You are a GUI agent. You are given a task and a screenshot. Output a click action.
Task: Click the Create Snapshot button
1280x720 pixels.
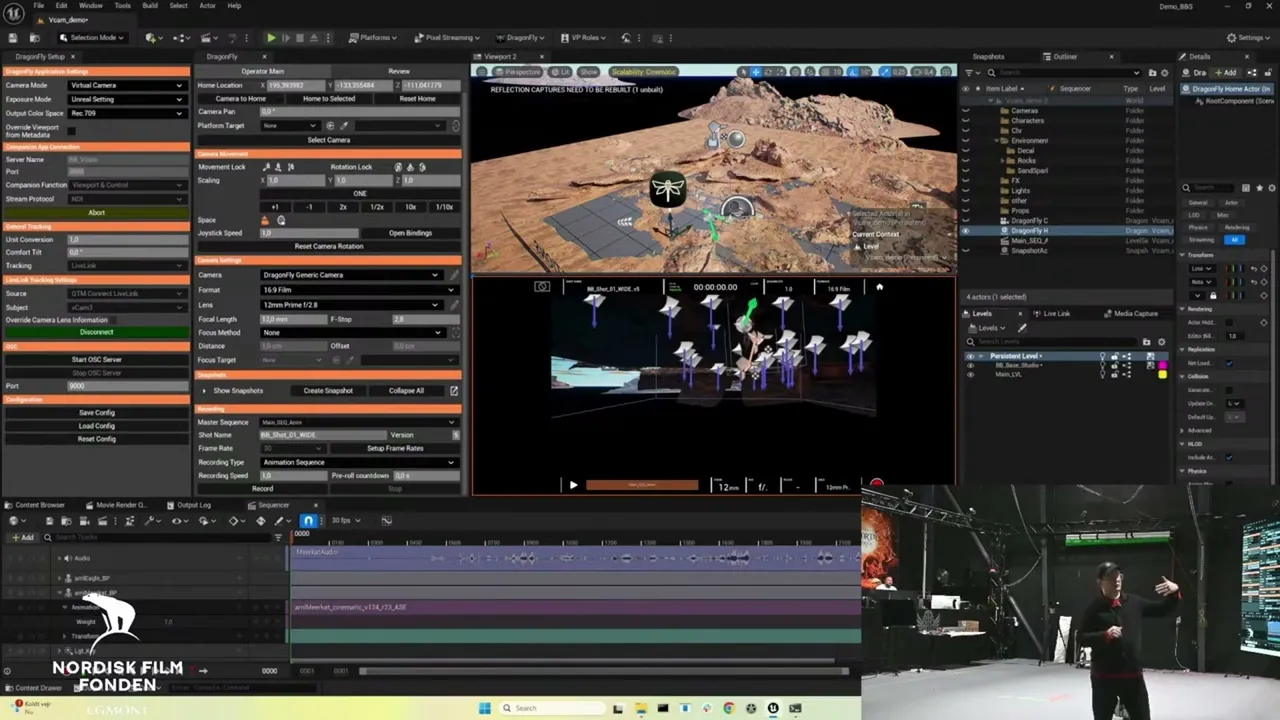click(x=328, y=391)
